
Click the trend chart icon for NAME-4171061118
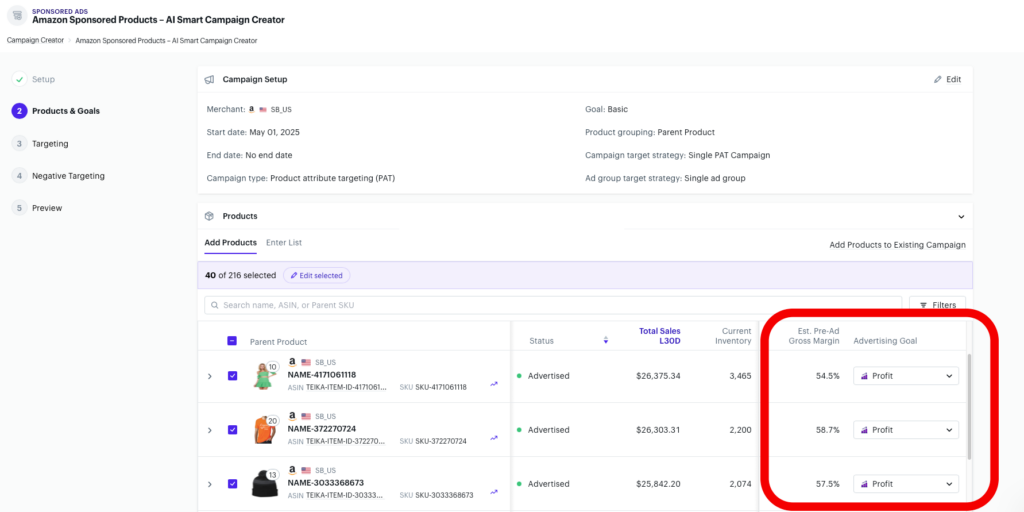tap(493, 383)
